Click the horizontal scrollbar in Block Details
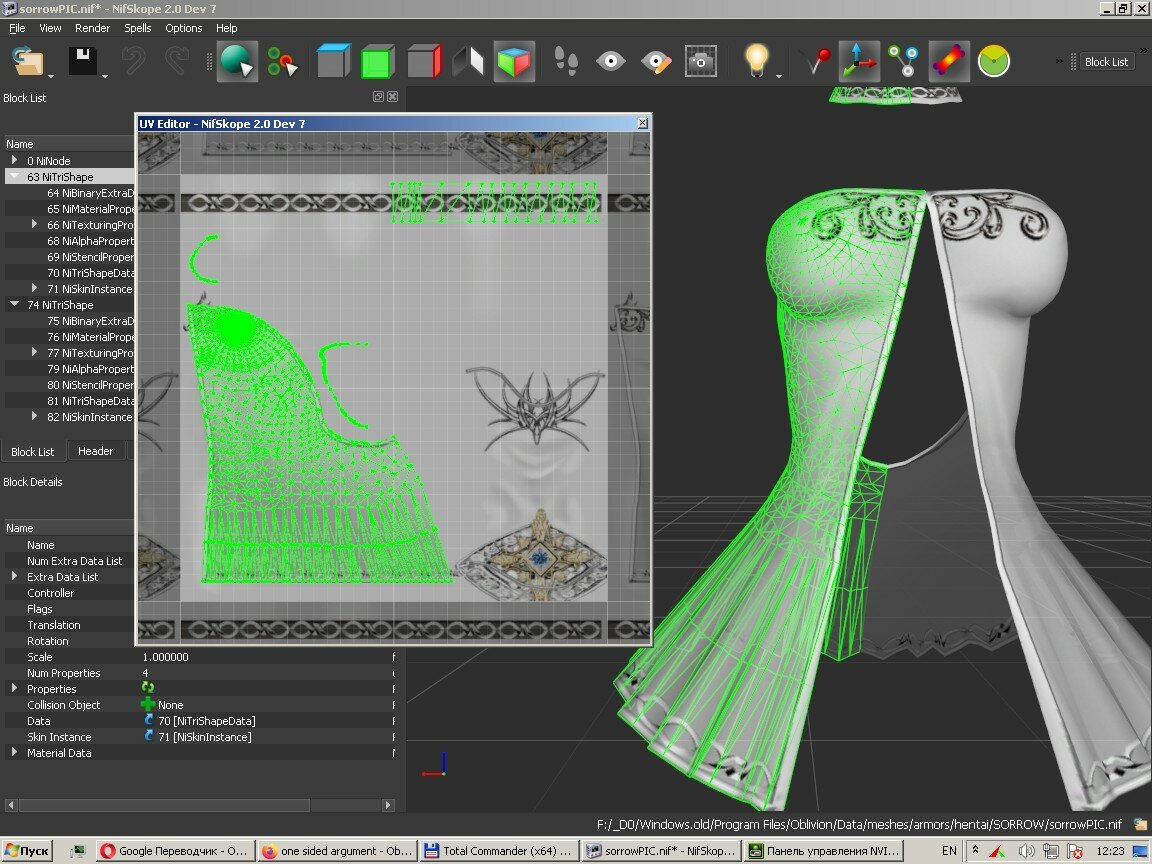The image size is (1152, 864). (x=199, y=805)
